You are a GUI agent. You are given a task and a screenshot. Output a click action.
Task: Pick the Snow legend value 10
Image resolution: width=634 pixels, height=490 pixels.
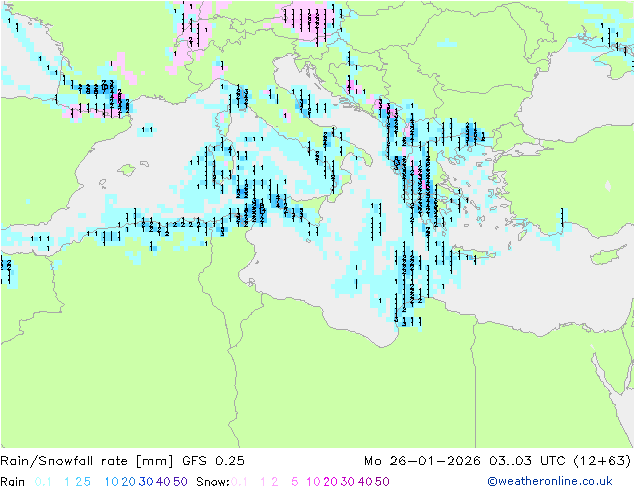click(x=313, y=482)
